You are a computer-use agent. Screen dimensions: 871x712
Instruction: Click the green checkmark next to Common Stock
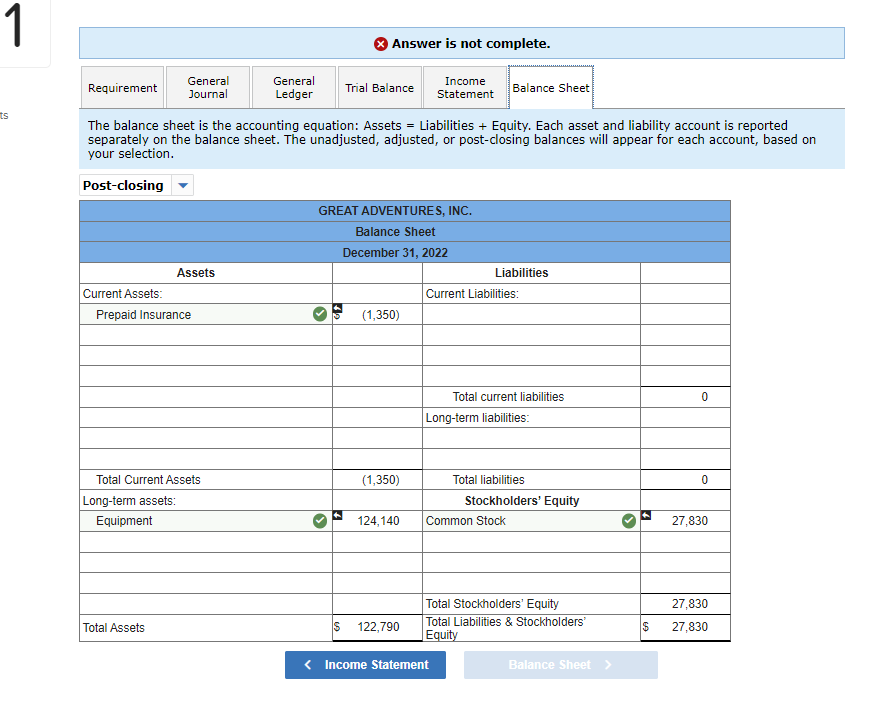tap(629, 520)
